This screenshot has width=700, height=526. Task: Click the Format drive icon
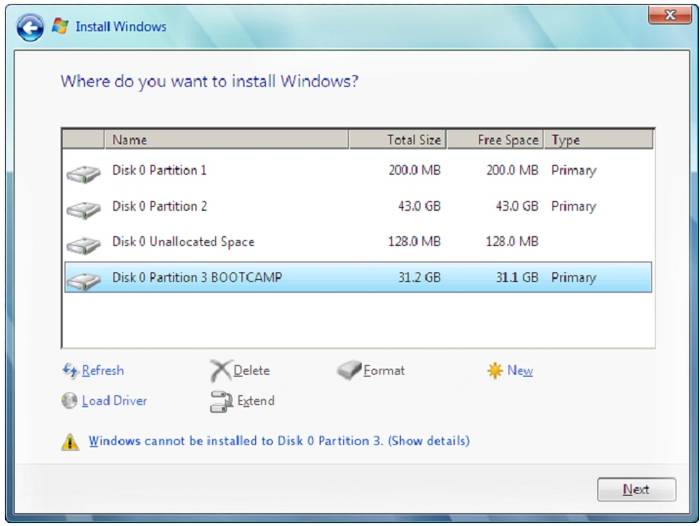pos(348,371)
